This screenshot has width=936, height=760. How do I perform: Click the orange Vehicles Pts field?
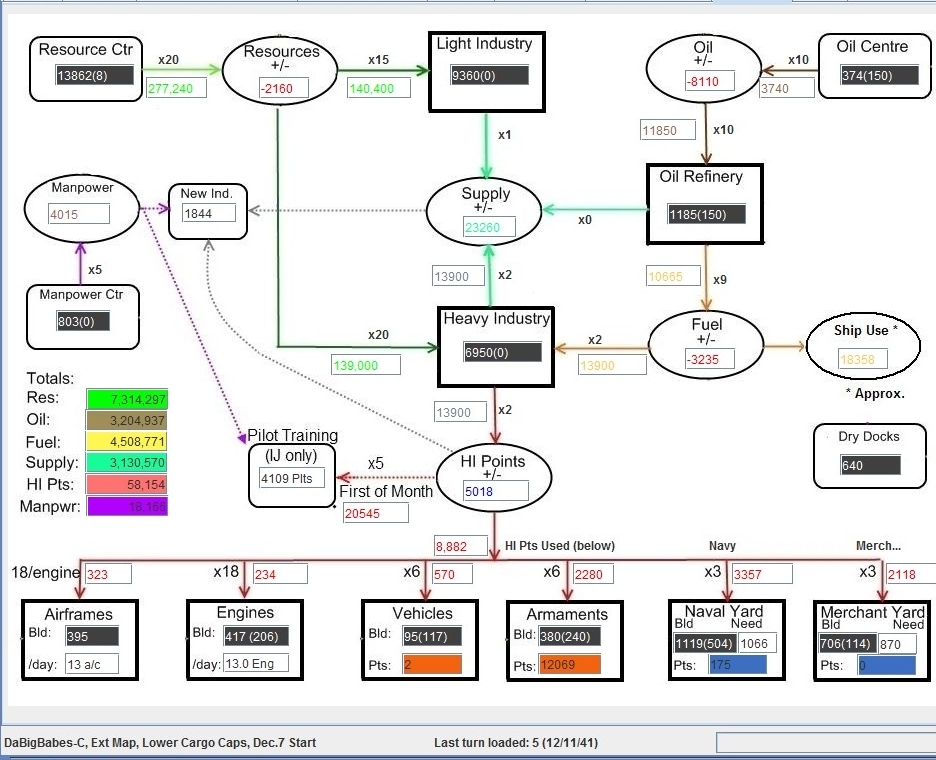tap(432, 664)
